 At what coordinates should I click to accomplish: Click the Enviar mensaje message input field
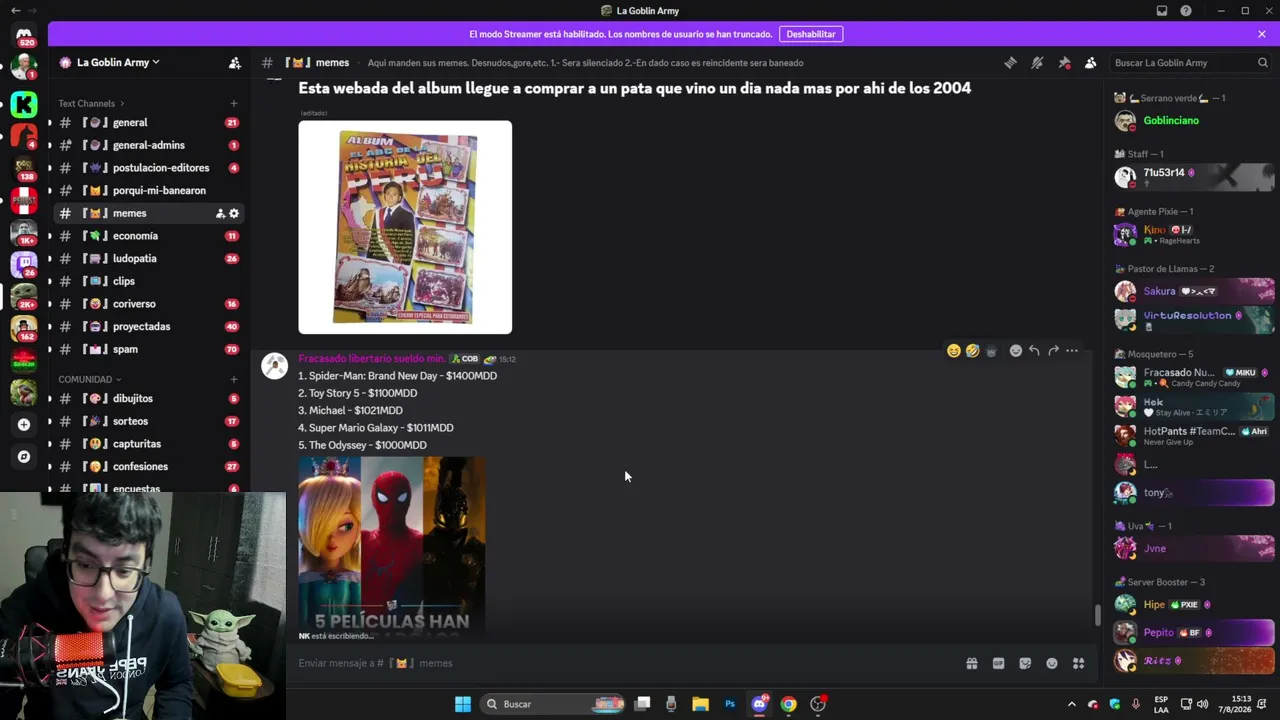pyautogui.click(x=625, y=663)
